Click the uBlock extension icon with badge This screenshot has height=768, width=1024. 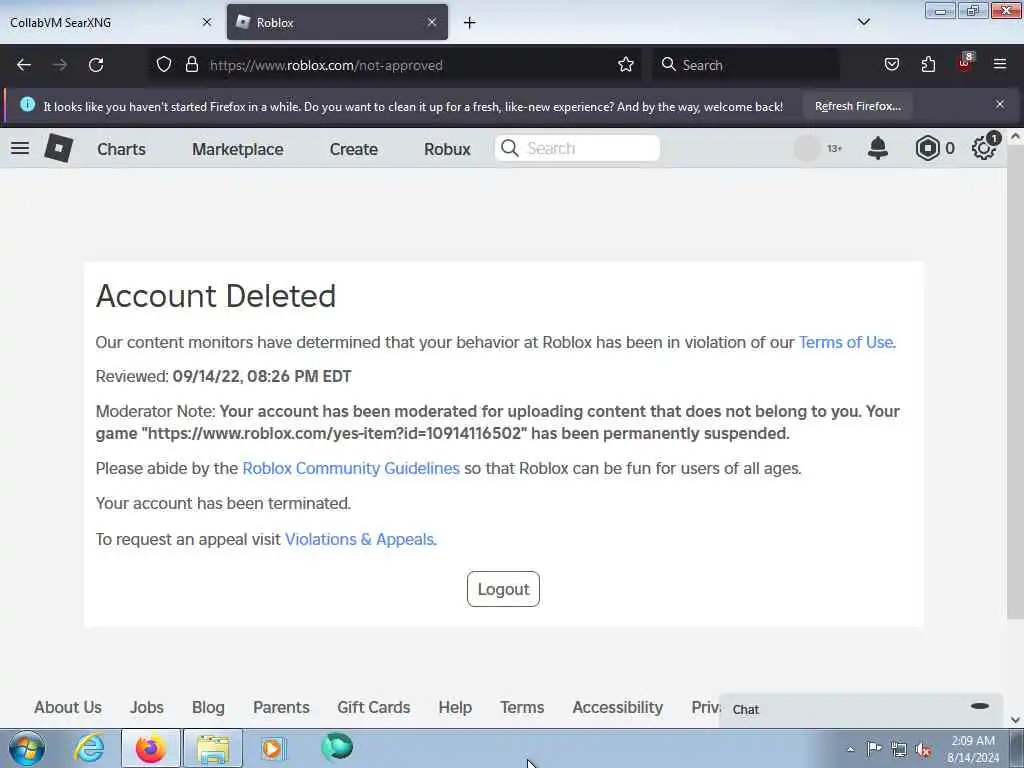(965, 63)
